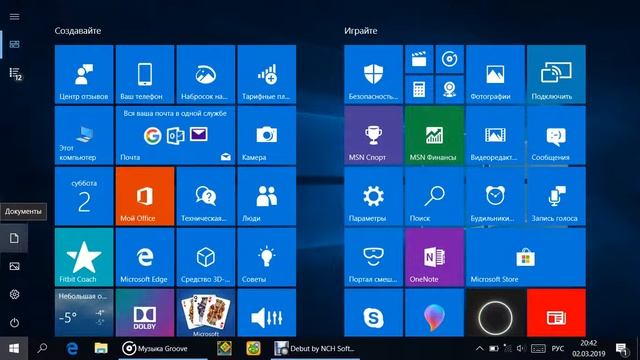640x360 pixels.
Task: Open the Советы tips tile
Action: coord(267,257)
